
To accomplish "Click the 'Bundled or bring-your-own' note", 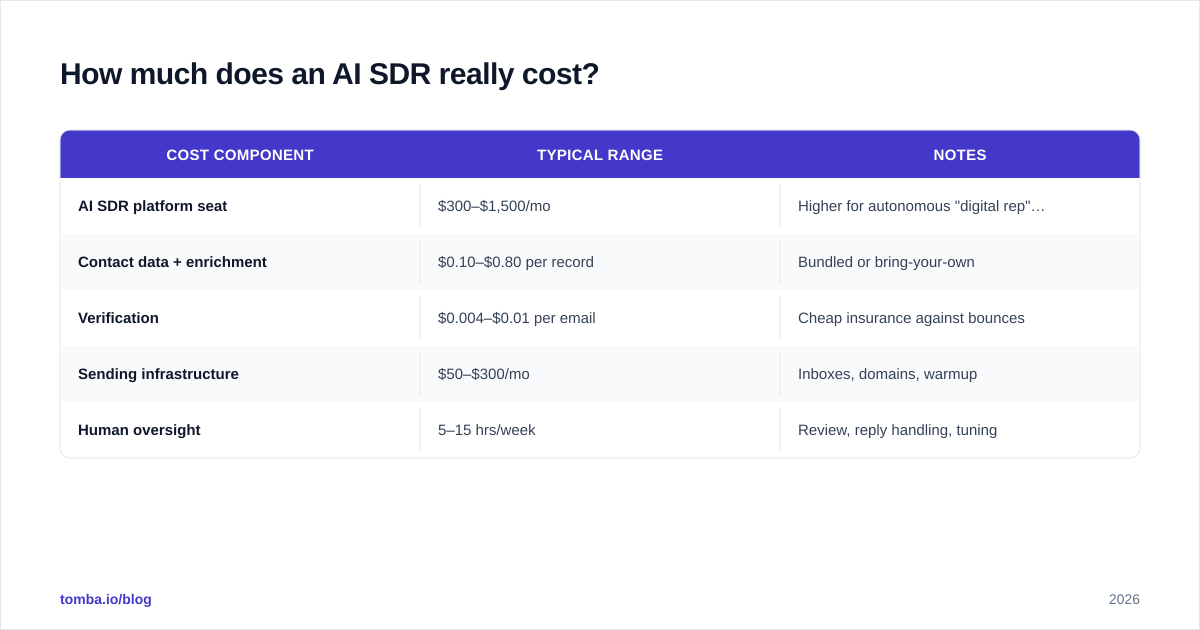I will (886, 262).
